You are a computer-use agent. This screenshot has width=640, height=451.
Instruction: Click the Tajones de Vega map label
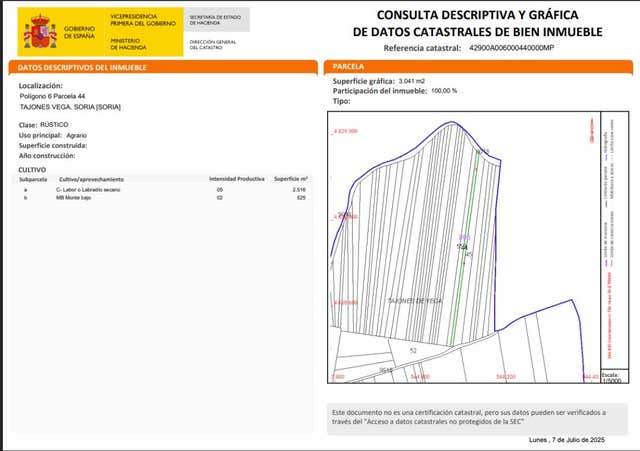[413, 300]
